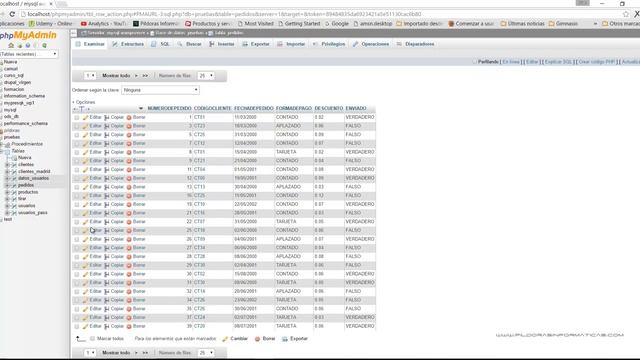Click the phpMyAdmin home icon
This screenshot has width=640, height=360.
click(11, 45)
